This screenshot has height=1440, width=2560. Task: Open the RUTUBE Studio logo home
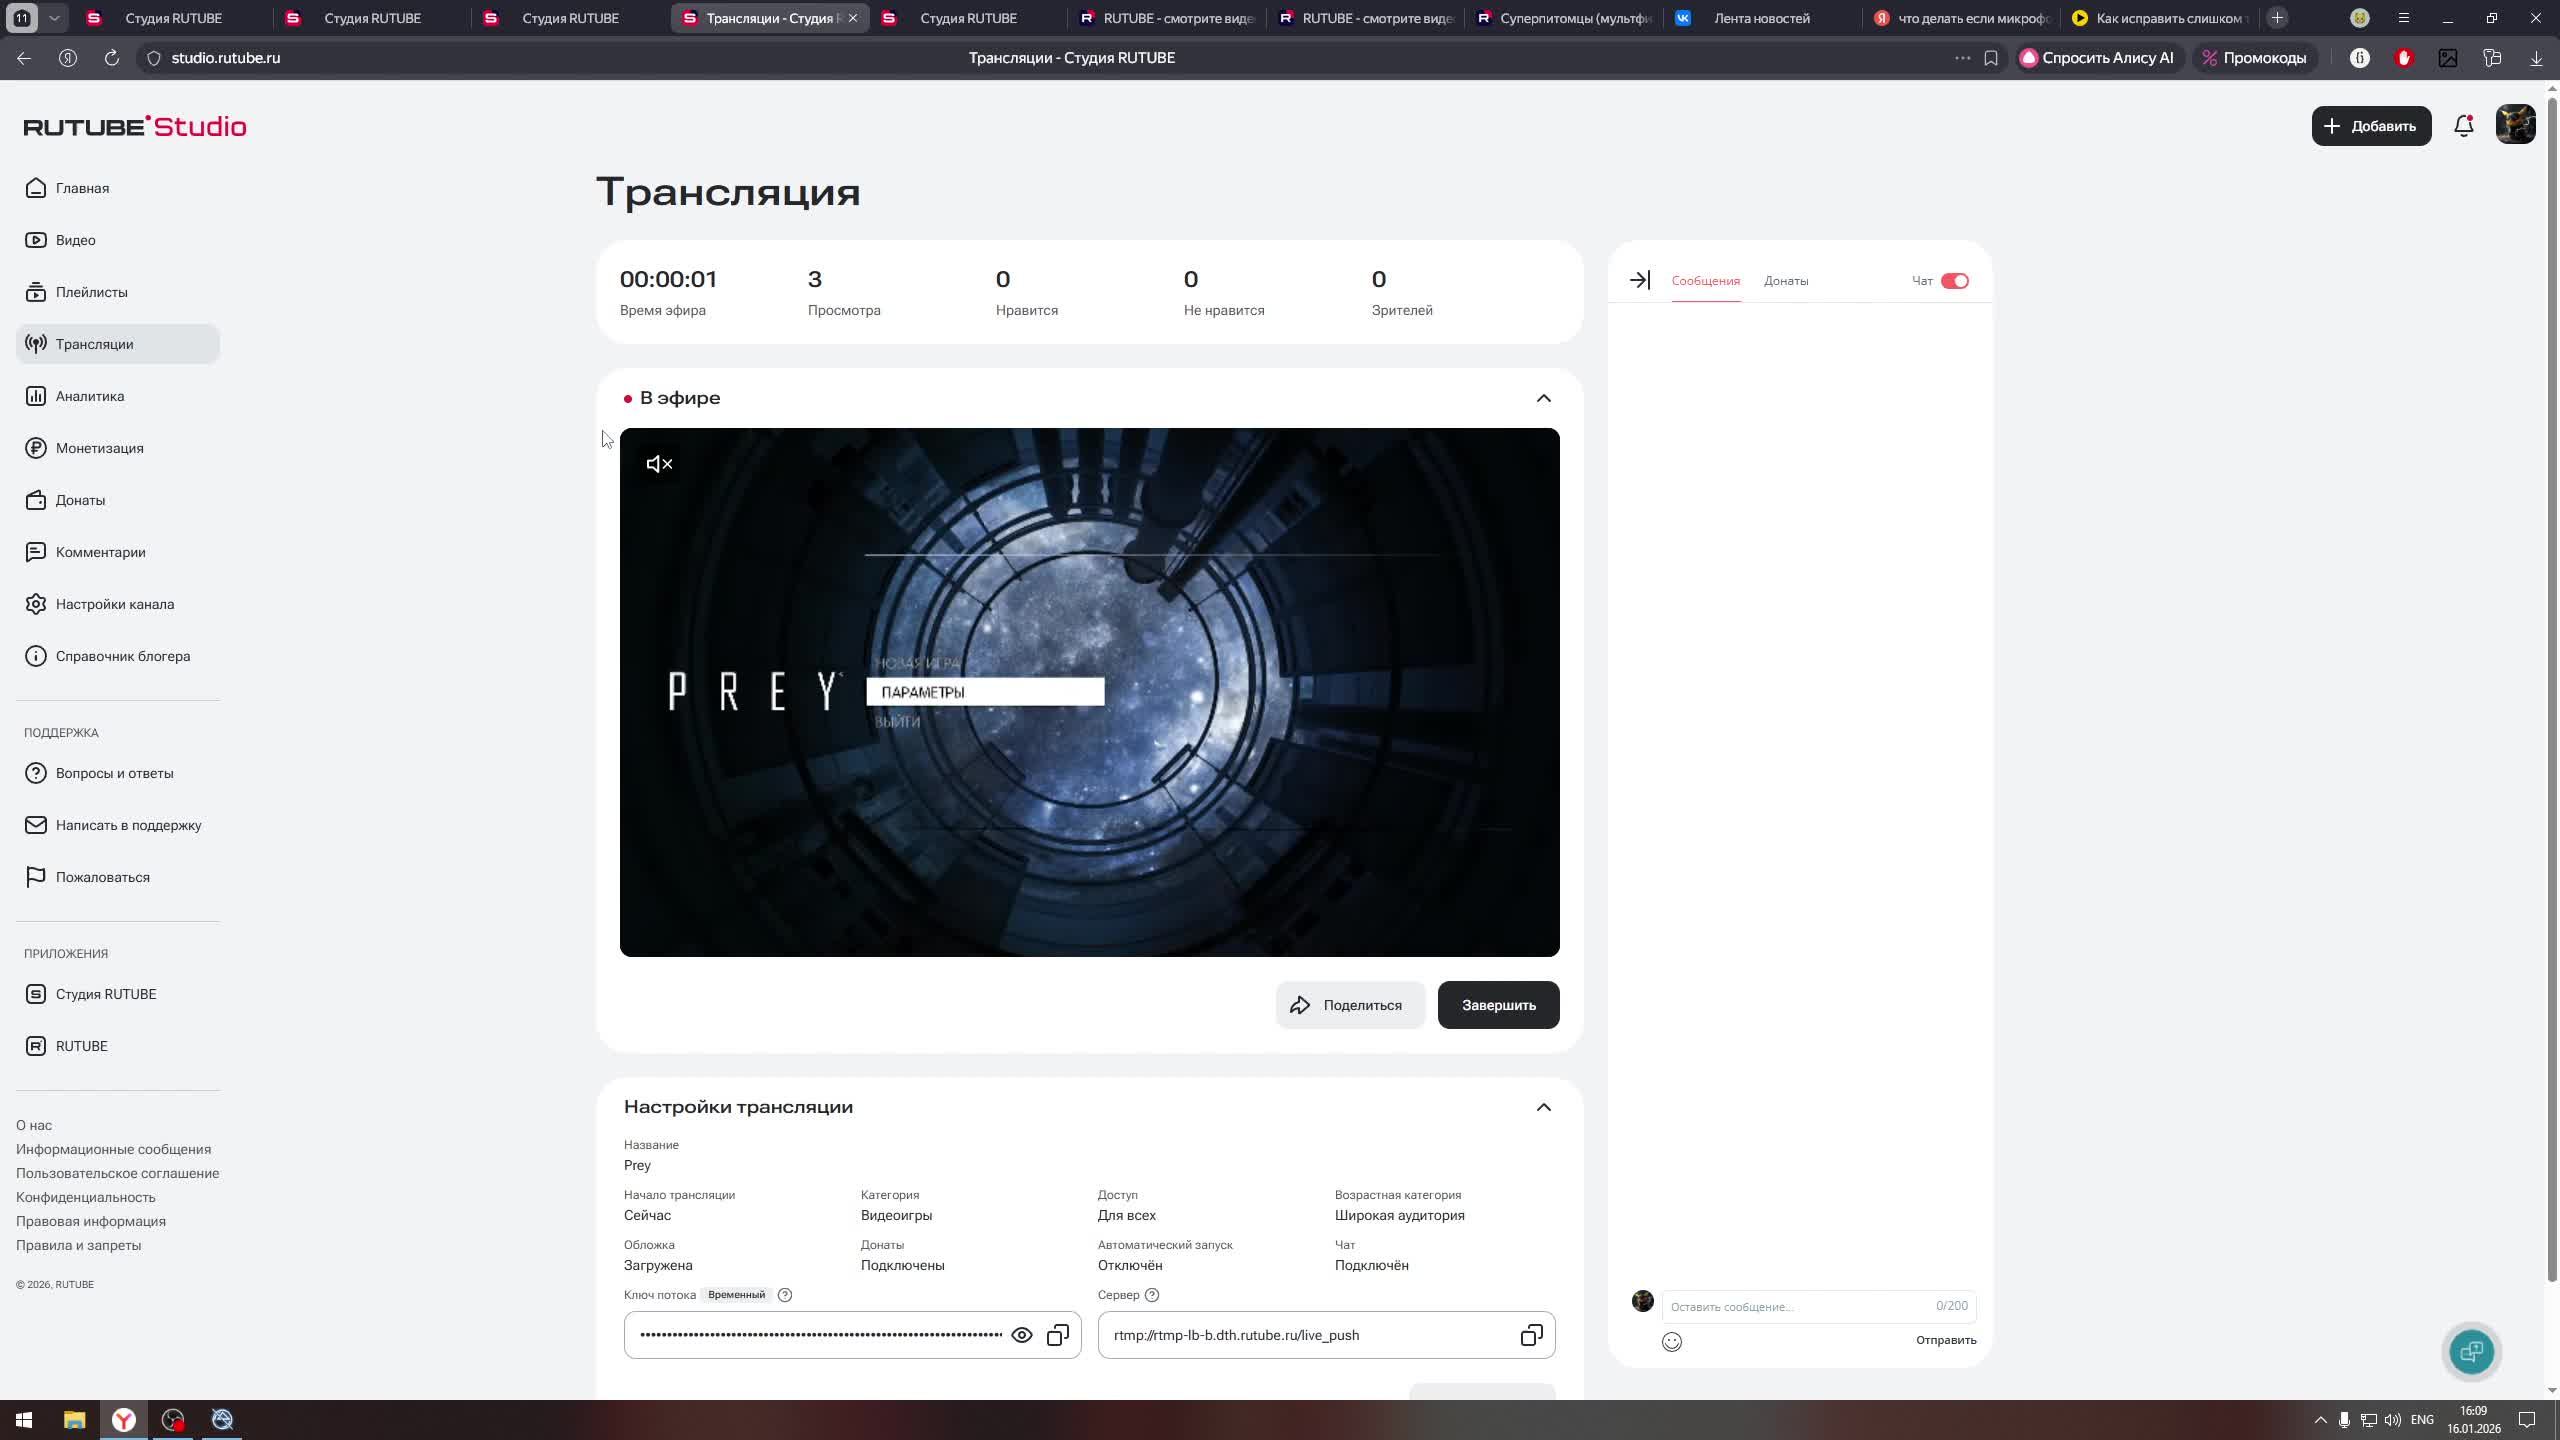tap(135, 127)
